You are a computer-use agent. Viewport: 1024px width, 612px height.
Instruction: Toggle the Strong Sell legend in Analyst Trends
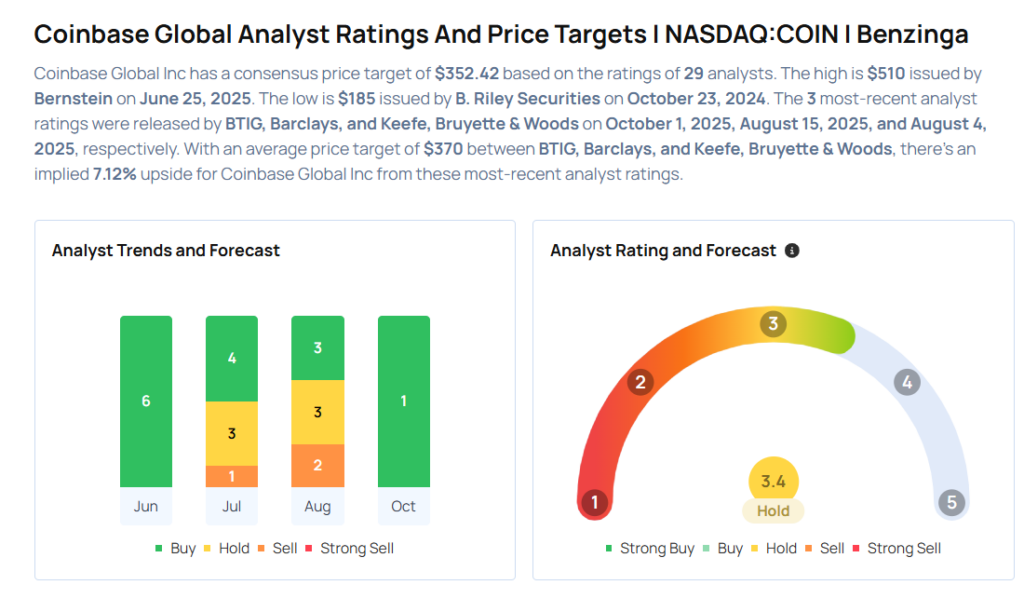tap(348, 548)
